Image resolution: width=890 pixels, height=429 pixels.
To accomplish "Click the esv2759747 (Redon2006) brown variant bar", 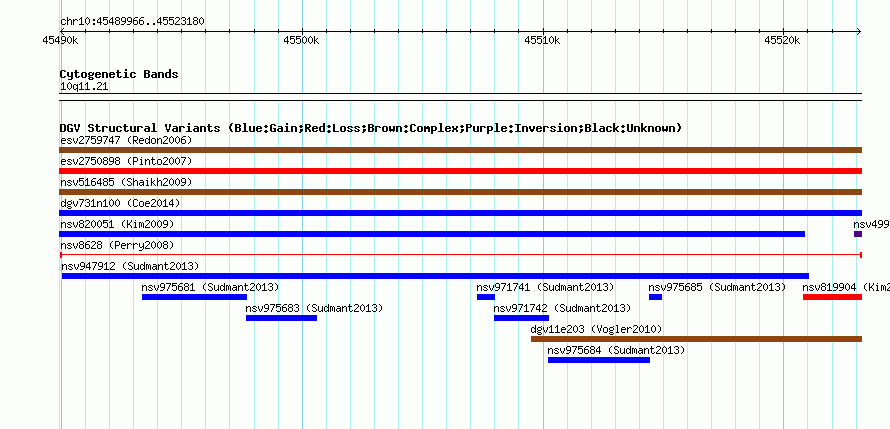I will (460, 150).
